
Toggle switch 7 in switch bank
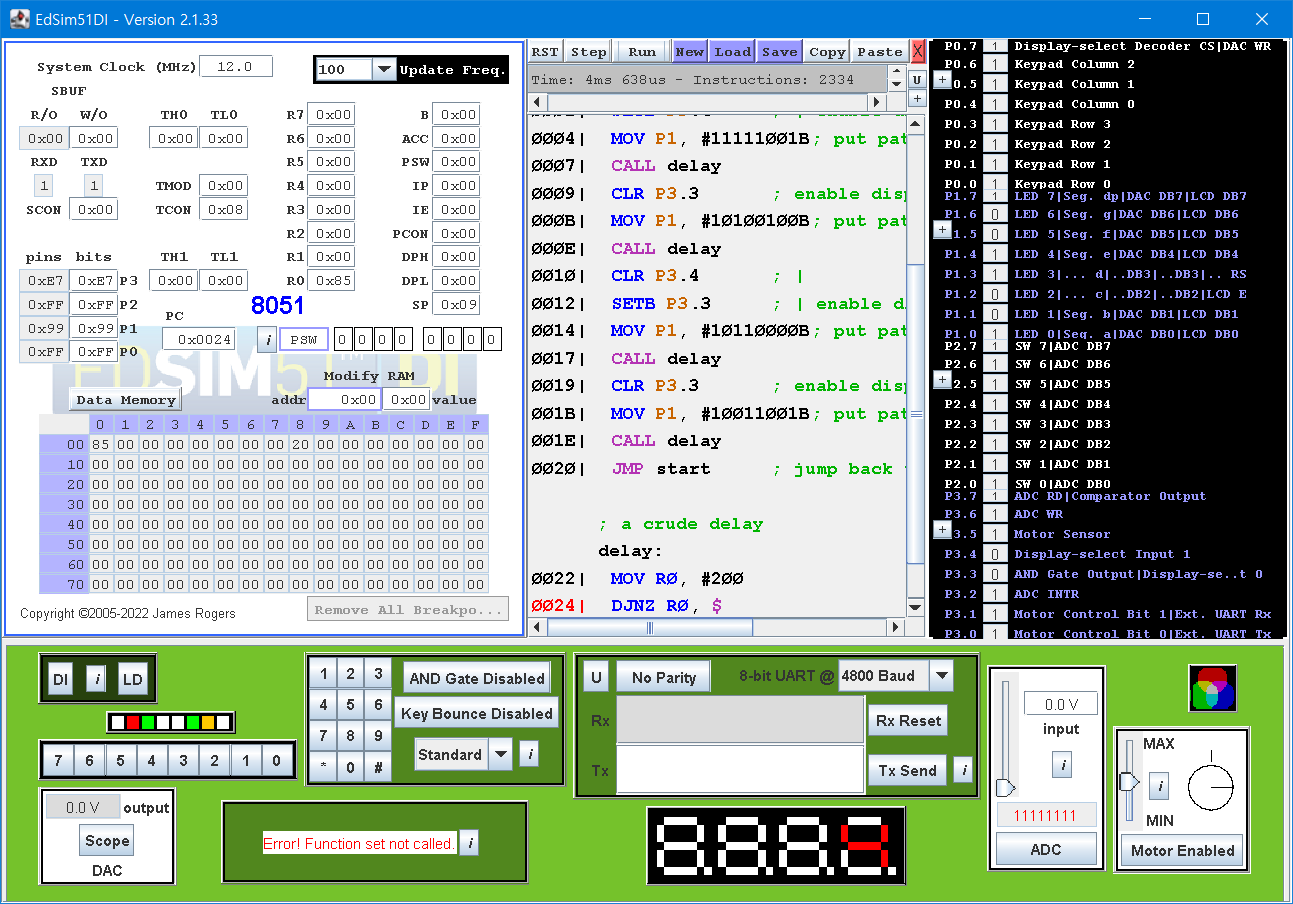58,761
